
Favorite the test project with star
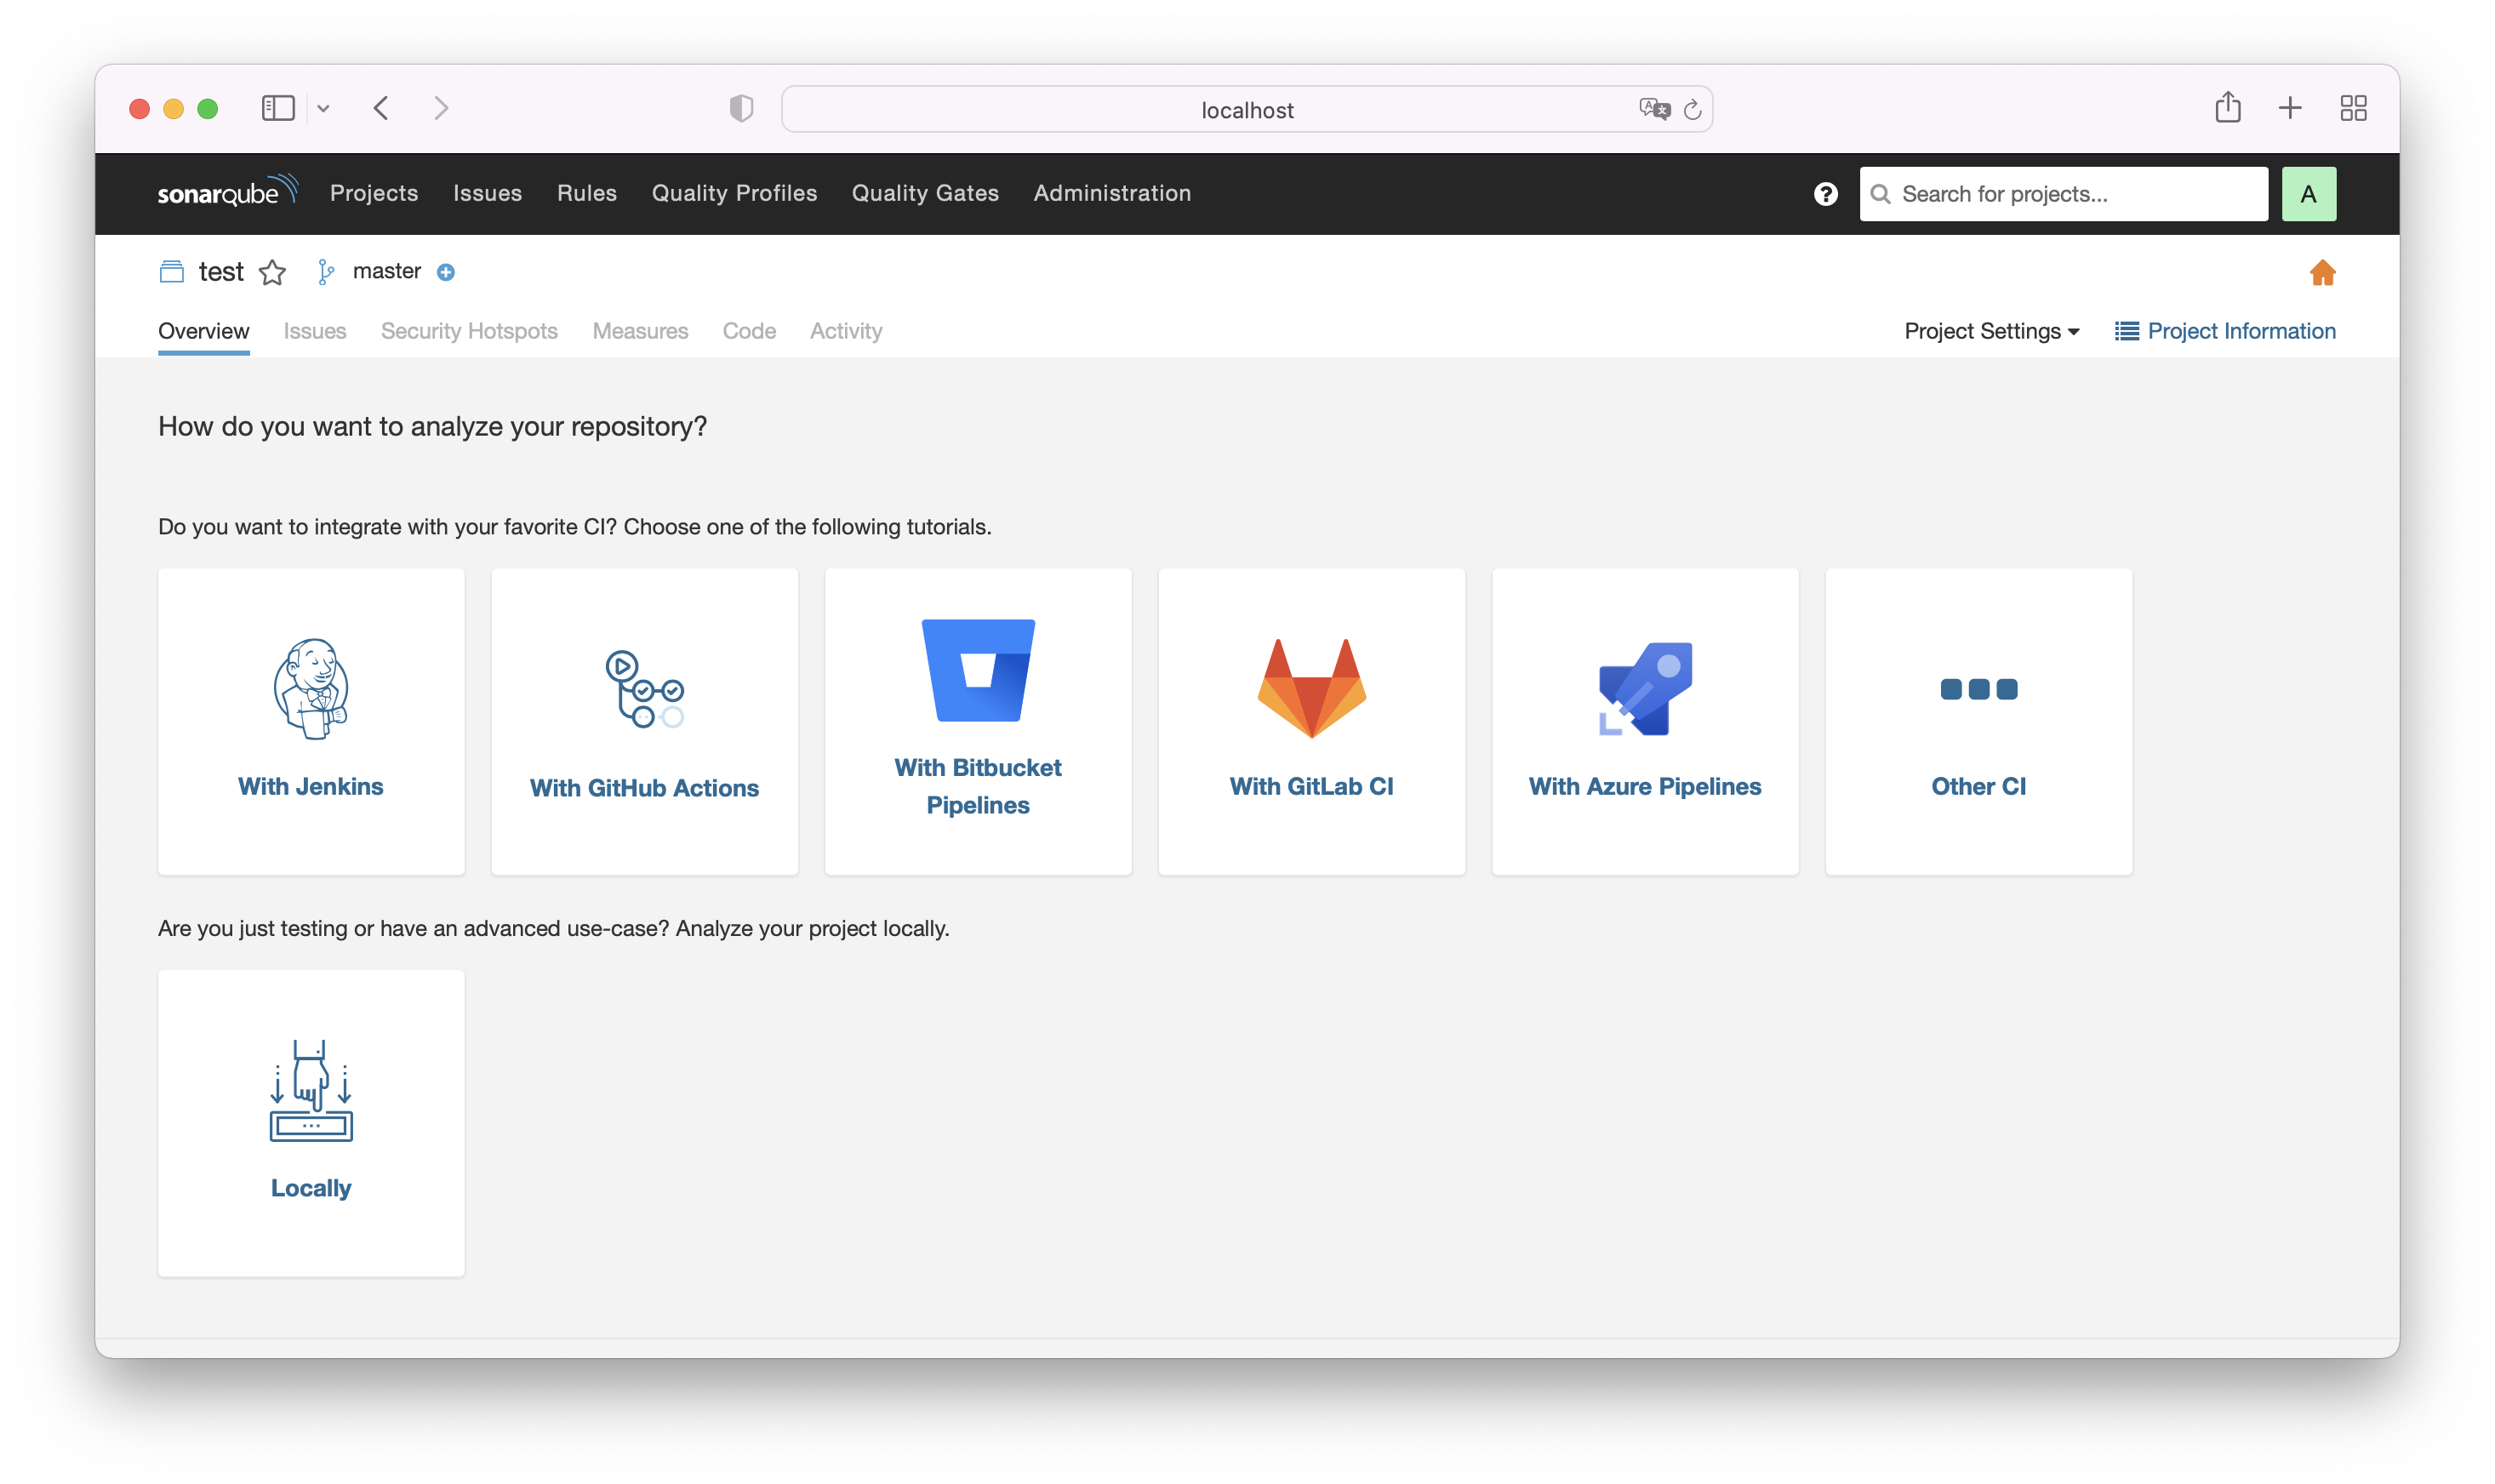(x=272, y=272)
